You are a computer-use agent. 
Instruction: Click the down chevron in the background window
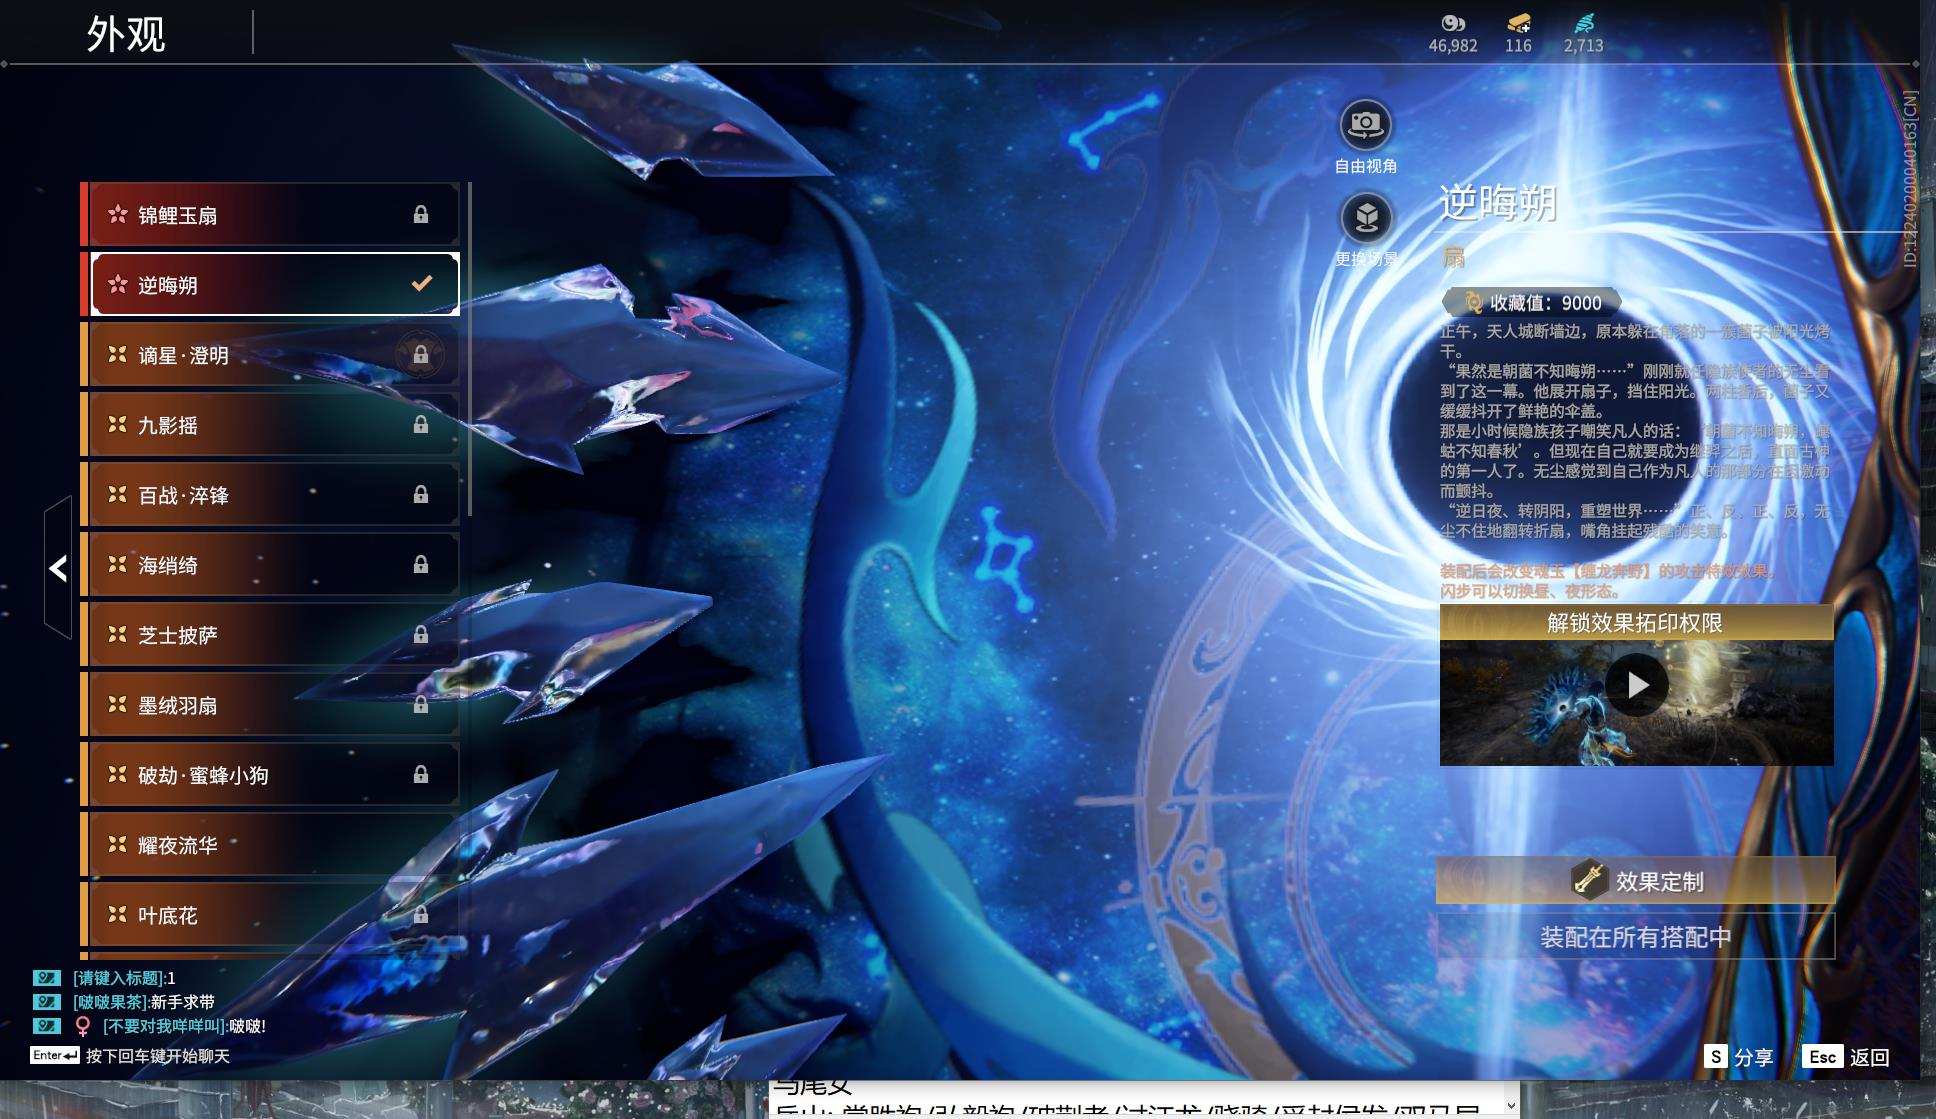point(1511,1106)
